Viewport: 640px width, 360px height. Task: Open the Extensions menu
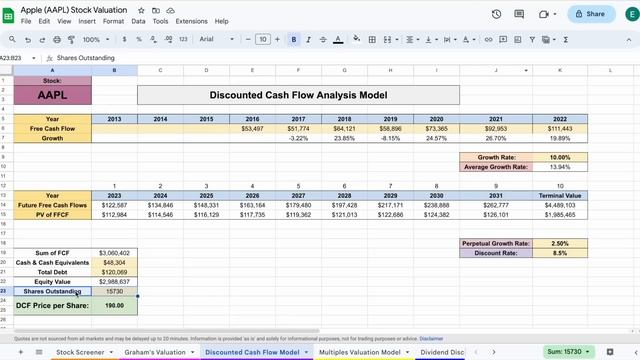[x=191, y=21]
